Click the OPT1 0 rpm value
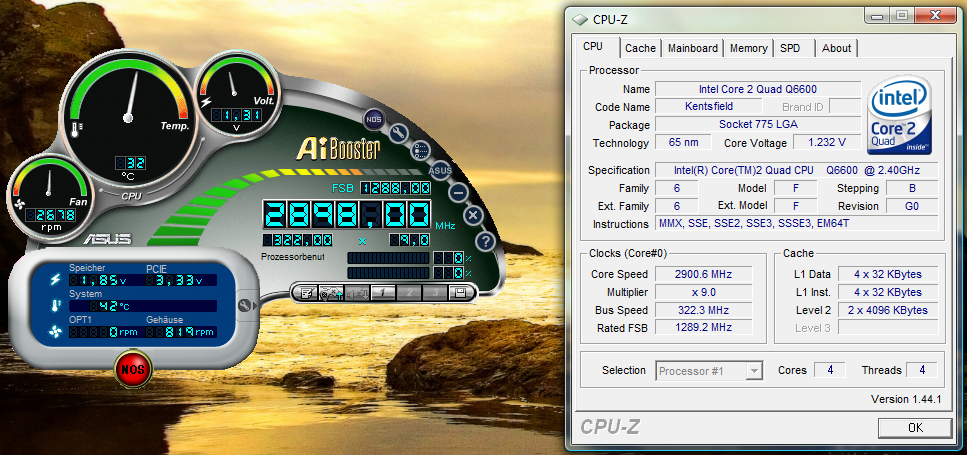This screenshot has width=967, height=455. [104, 332]
